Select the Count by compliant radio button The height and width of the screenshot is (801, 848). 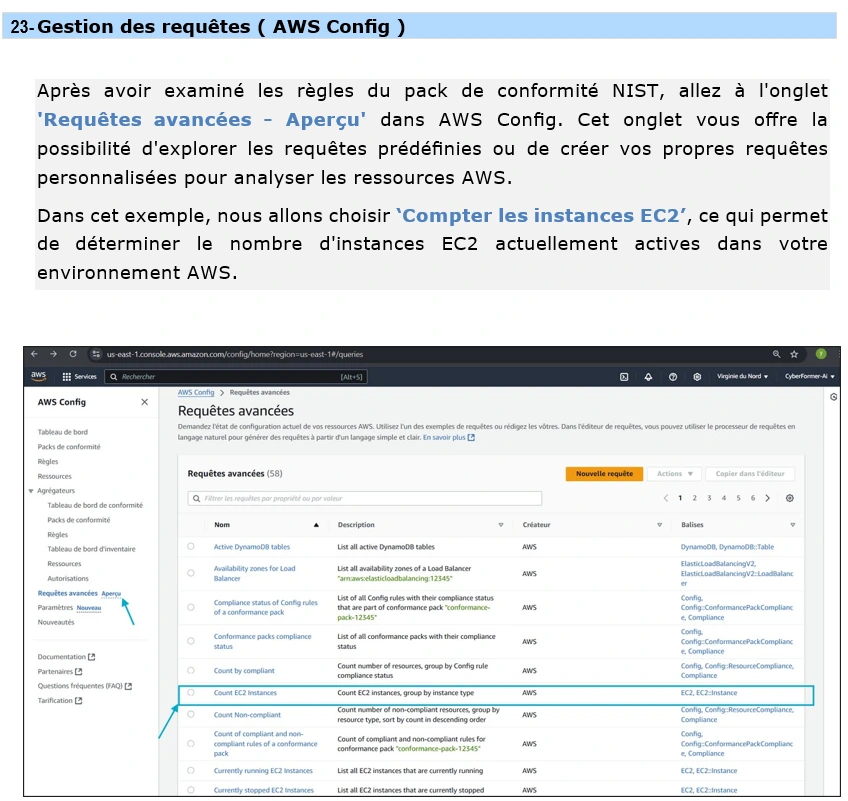tap(191, 670)
